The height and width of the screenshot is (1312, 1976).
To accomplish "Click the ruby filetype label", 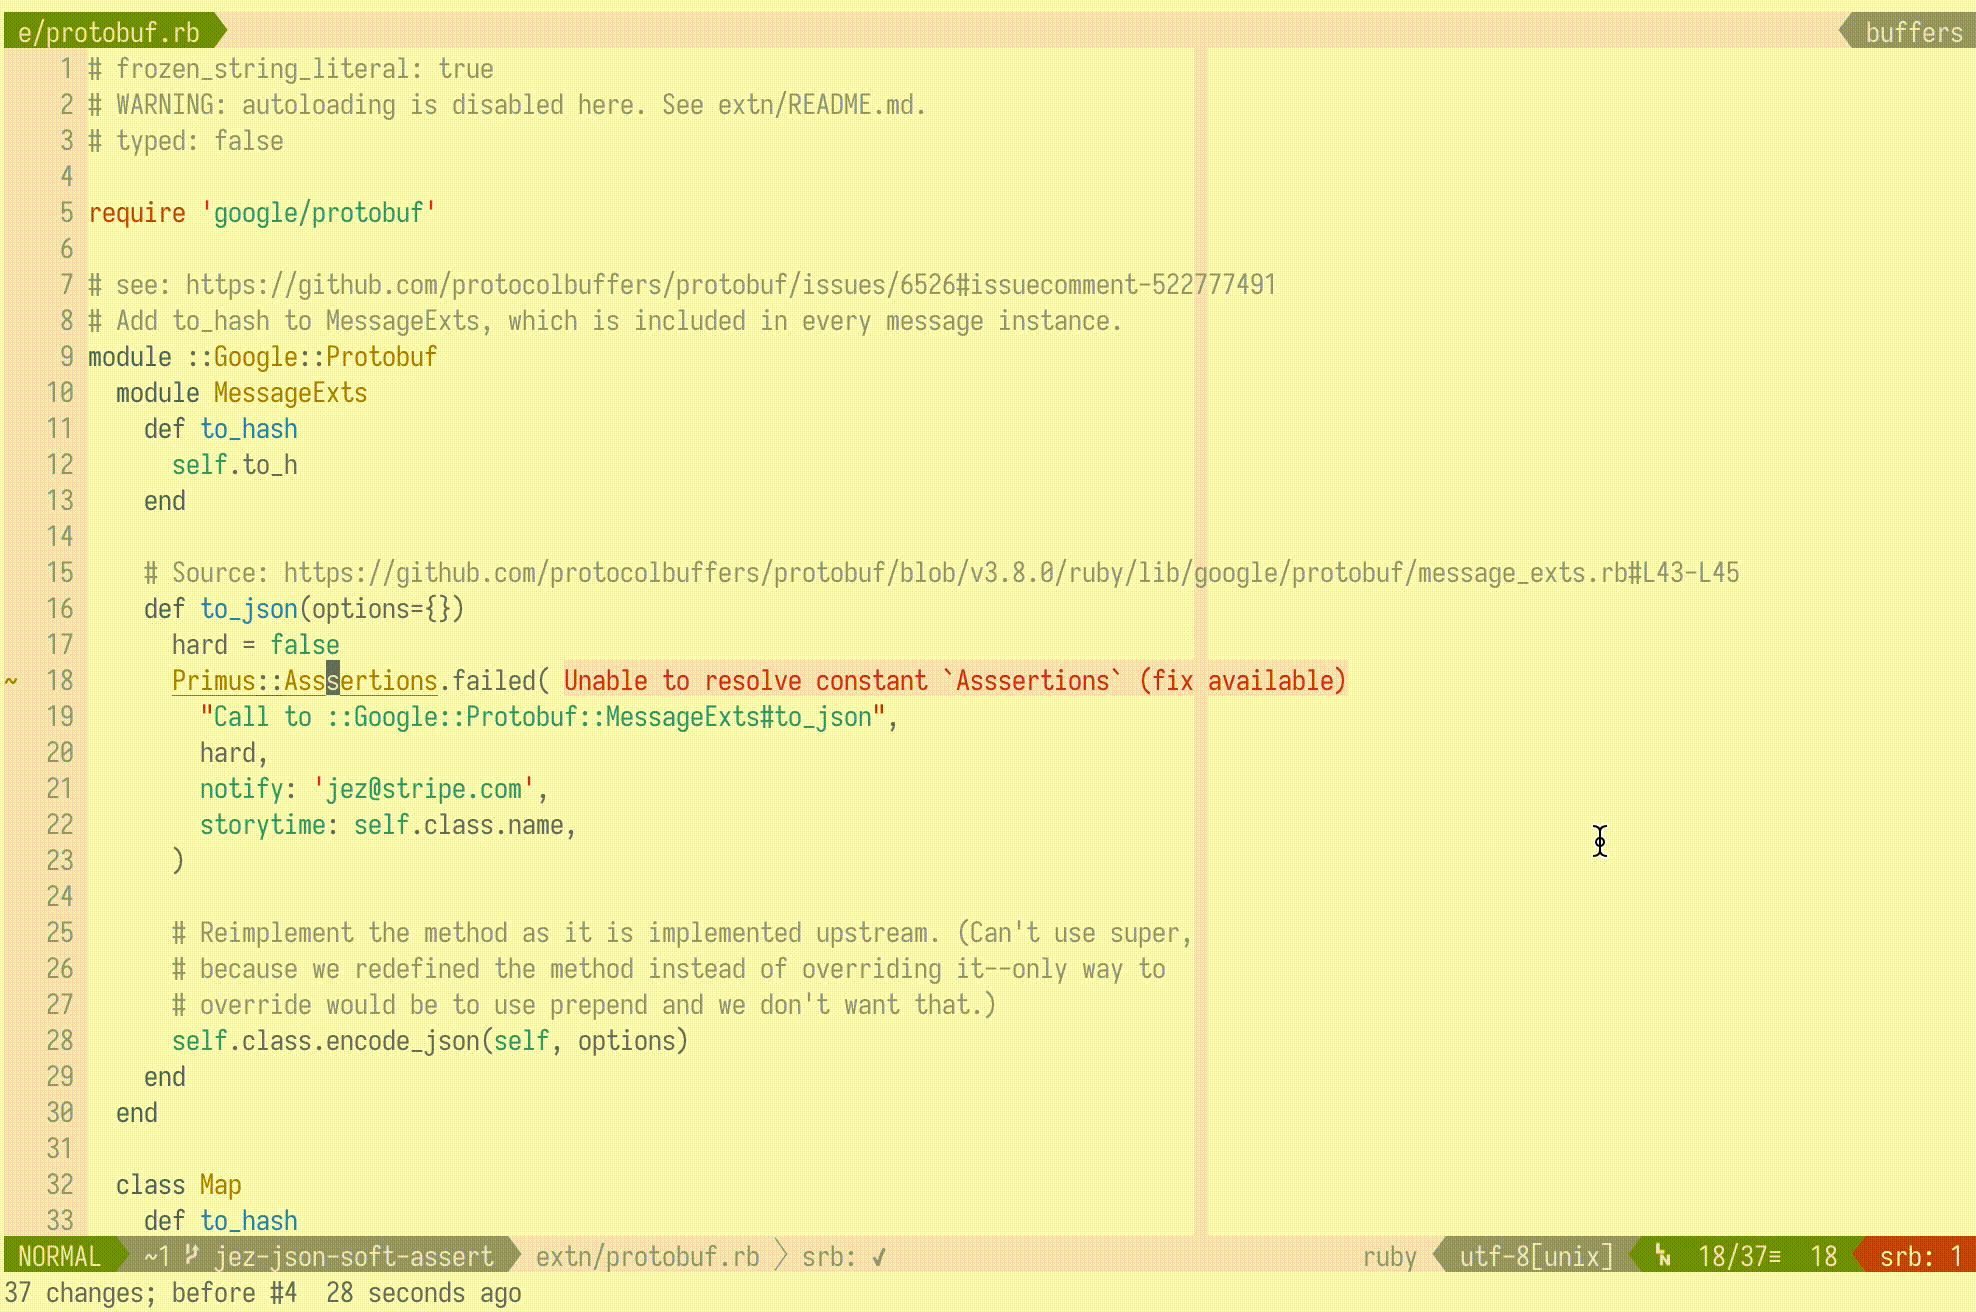I will [1391, 1257].
